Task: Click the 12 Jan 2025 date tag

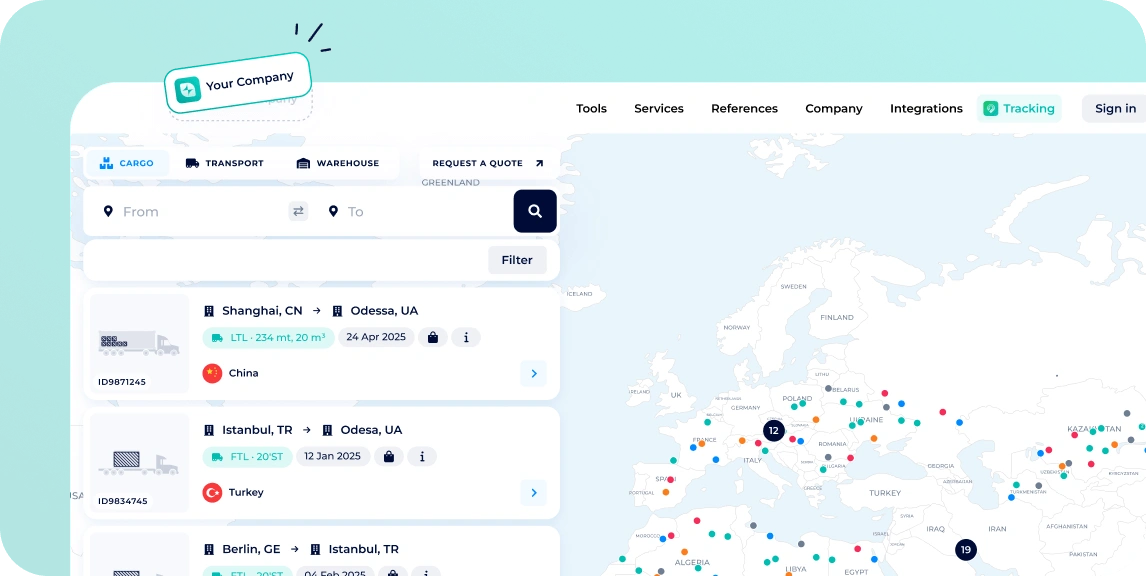Action: pyautogui.click(x=333, y=457)
